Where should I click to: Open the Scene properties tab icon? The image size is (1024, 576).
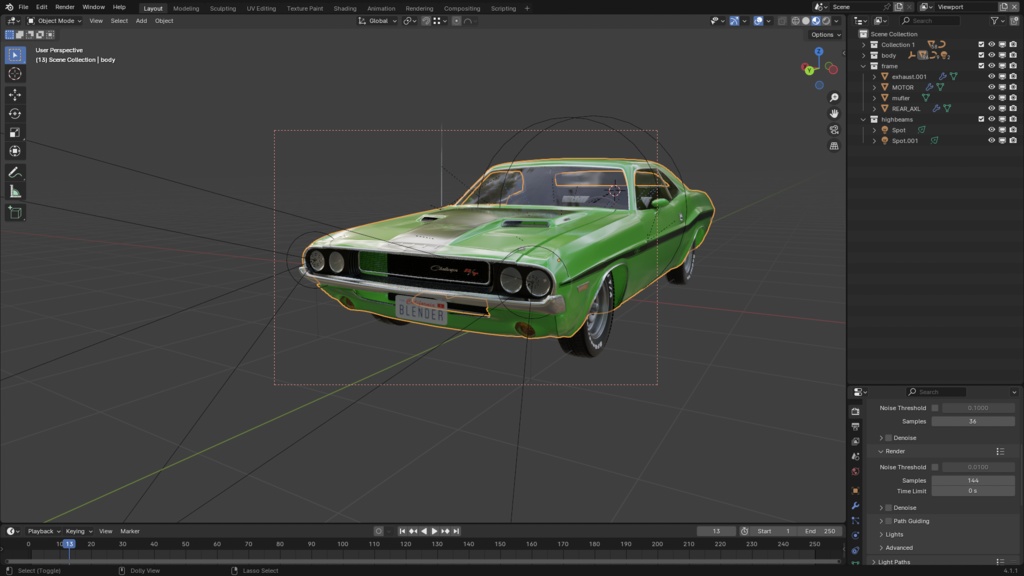click(856, 456)
